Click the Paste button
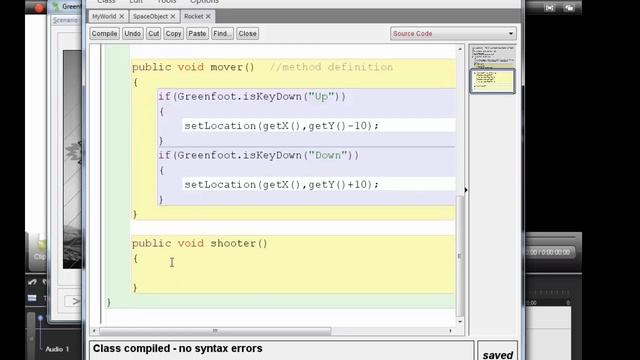The height and width of the screenshot is (360, 640). [197, 33]
